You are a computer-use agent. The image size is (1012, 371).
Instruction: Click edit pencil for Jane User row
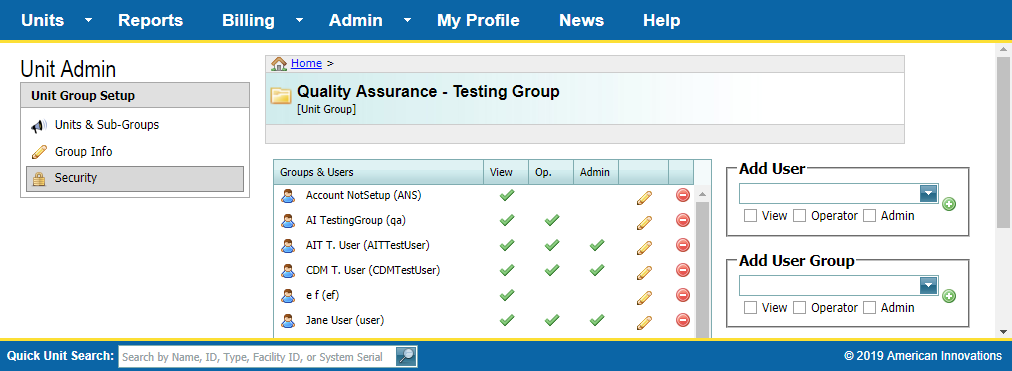click(643, 321)
